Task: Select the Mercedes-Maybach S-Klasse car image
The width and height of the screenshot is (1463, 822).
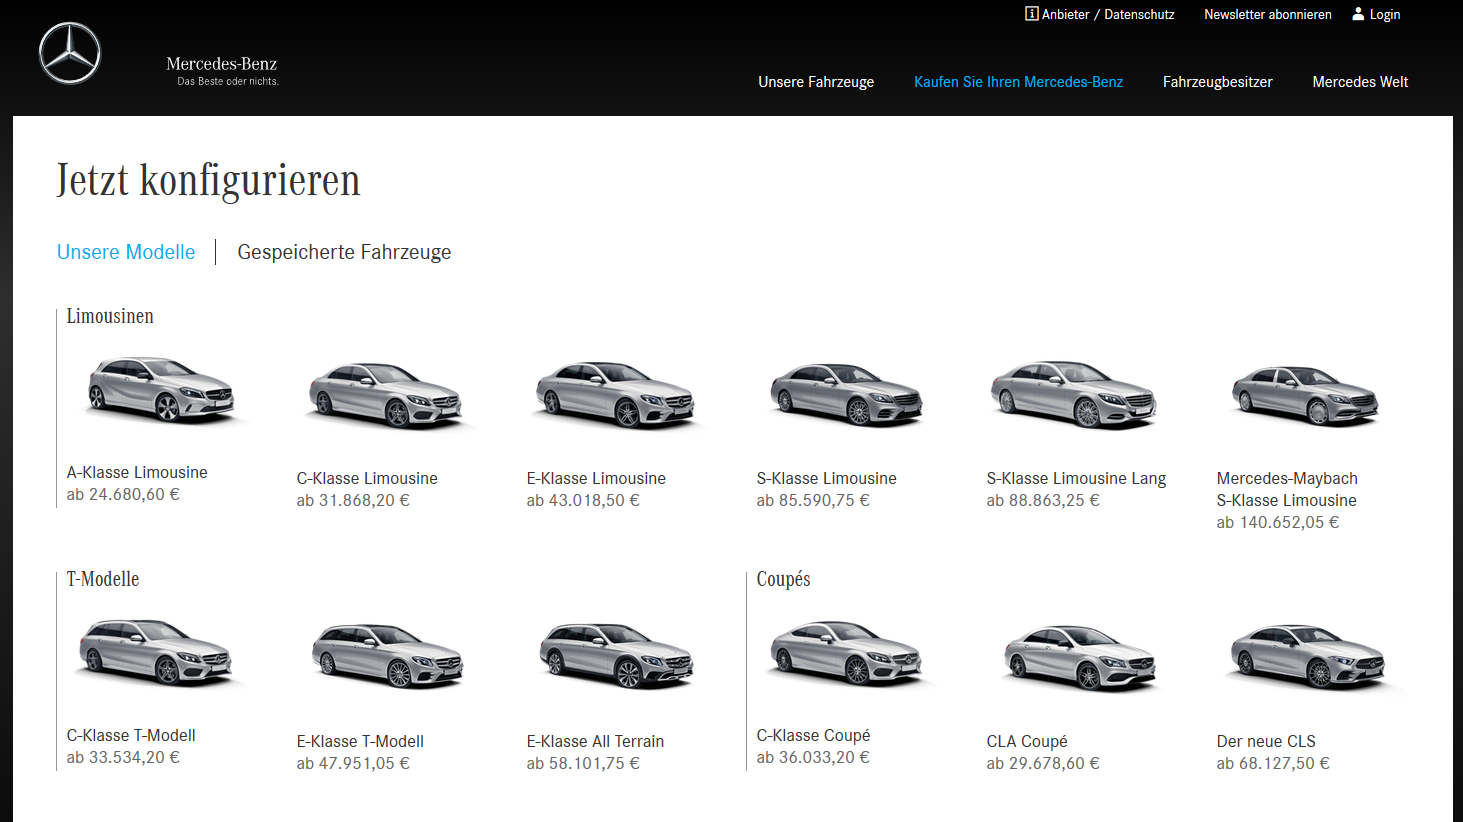Action: (1306, 395)
